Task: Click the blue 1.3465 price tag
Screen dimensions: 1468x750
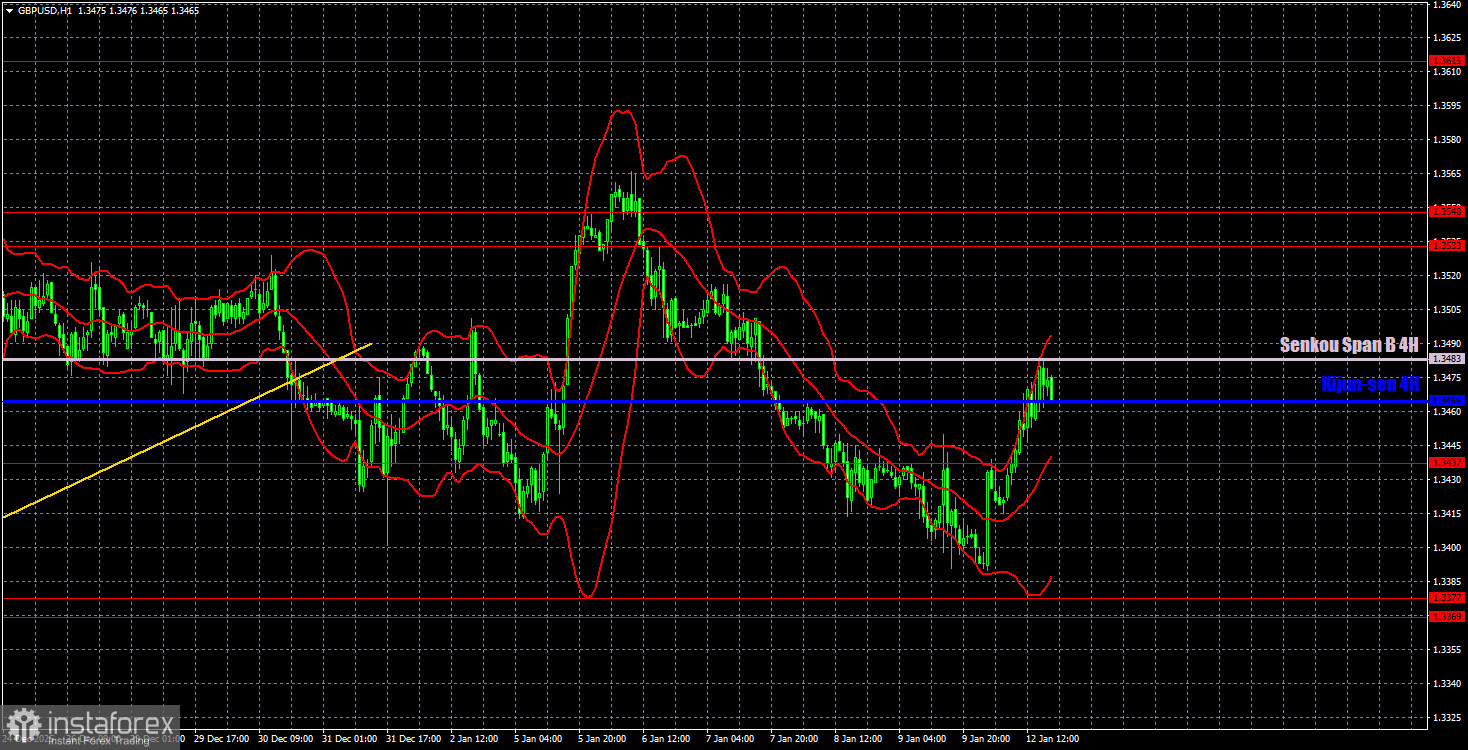Action: point(1446,402)
